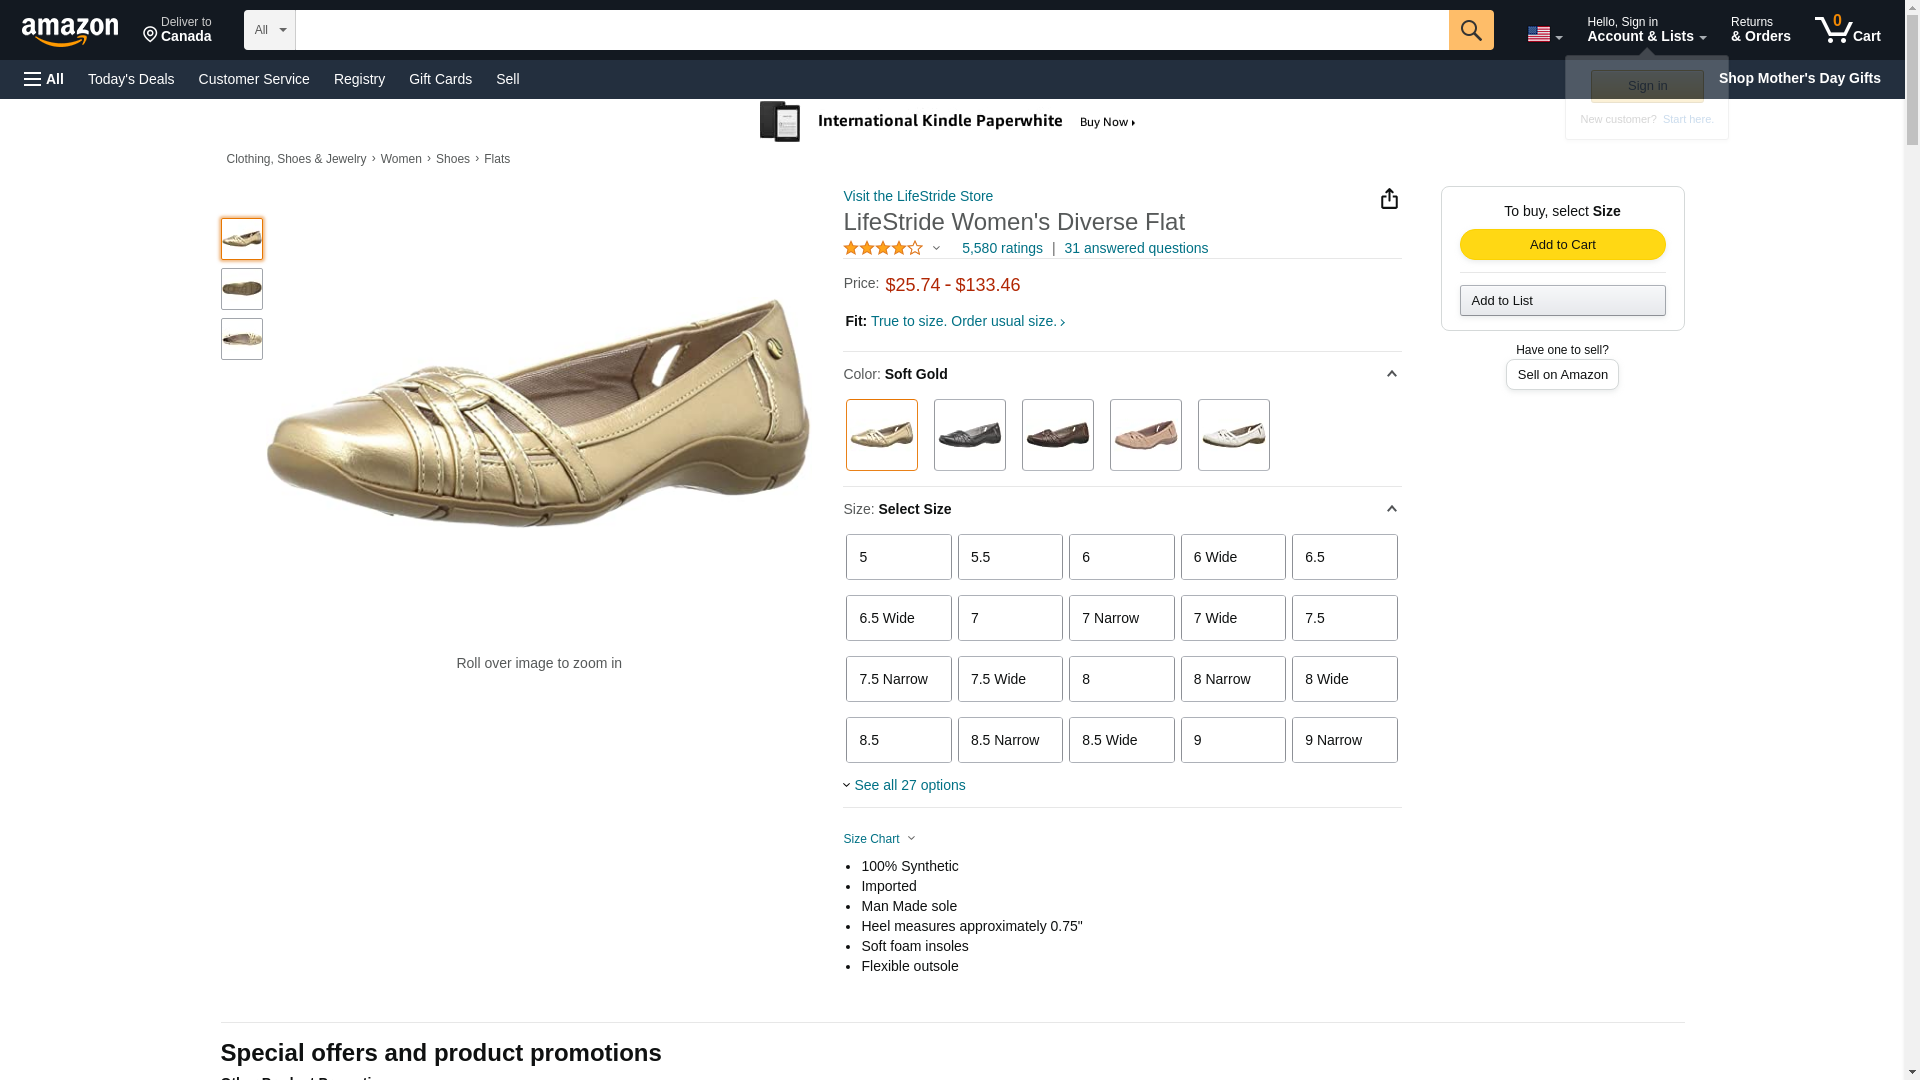Visit the LifeStride Store link
The height and width of the screenshot is (1080, 1920).
pyautogui.click(x=918, y=196)
